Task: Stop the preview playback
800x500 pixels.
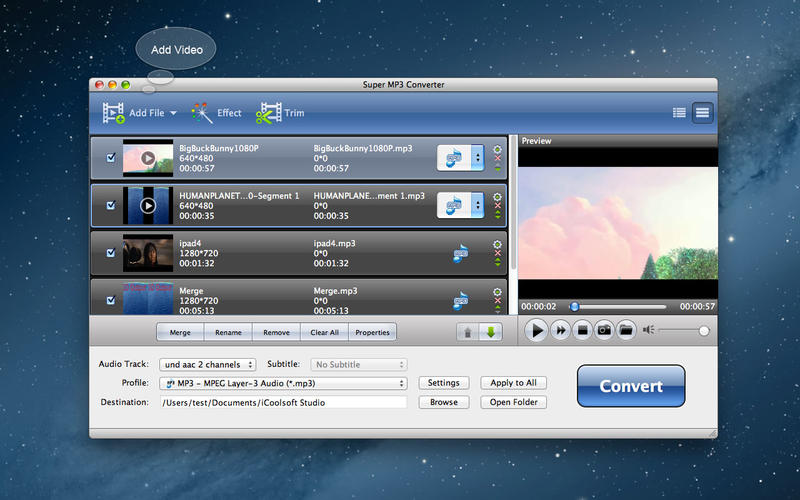Action: pos(582,330)
